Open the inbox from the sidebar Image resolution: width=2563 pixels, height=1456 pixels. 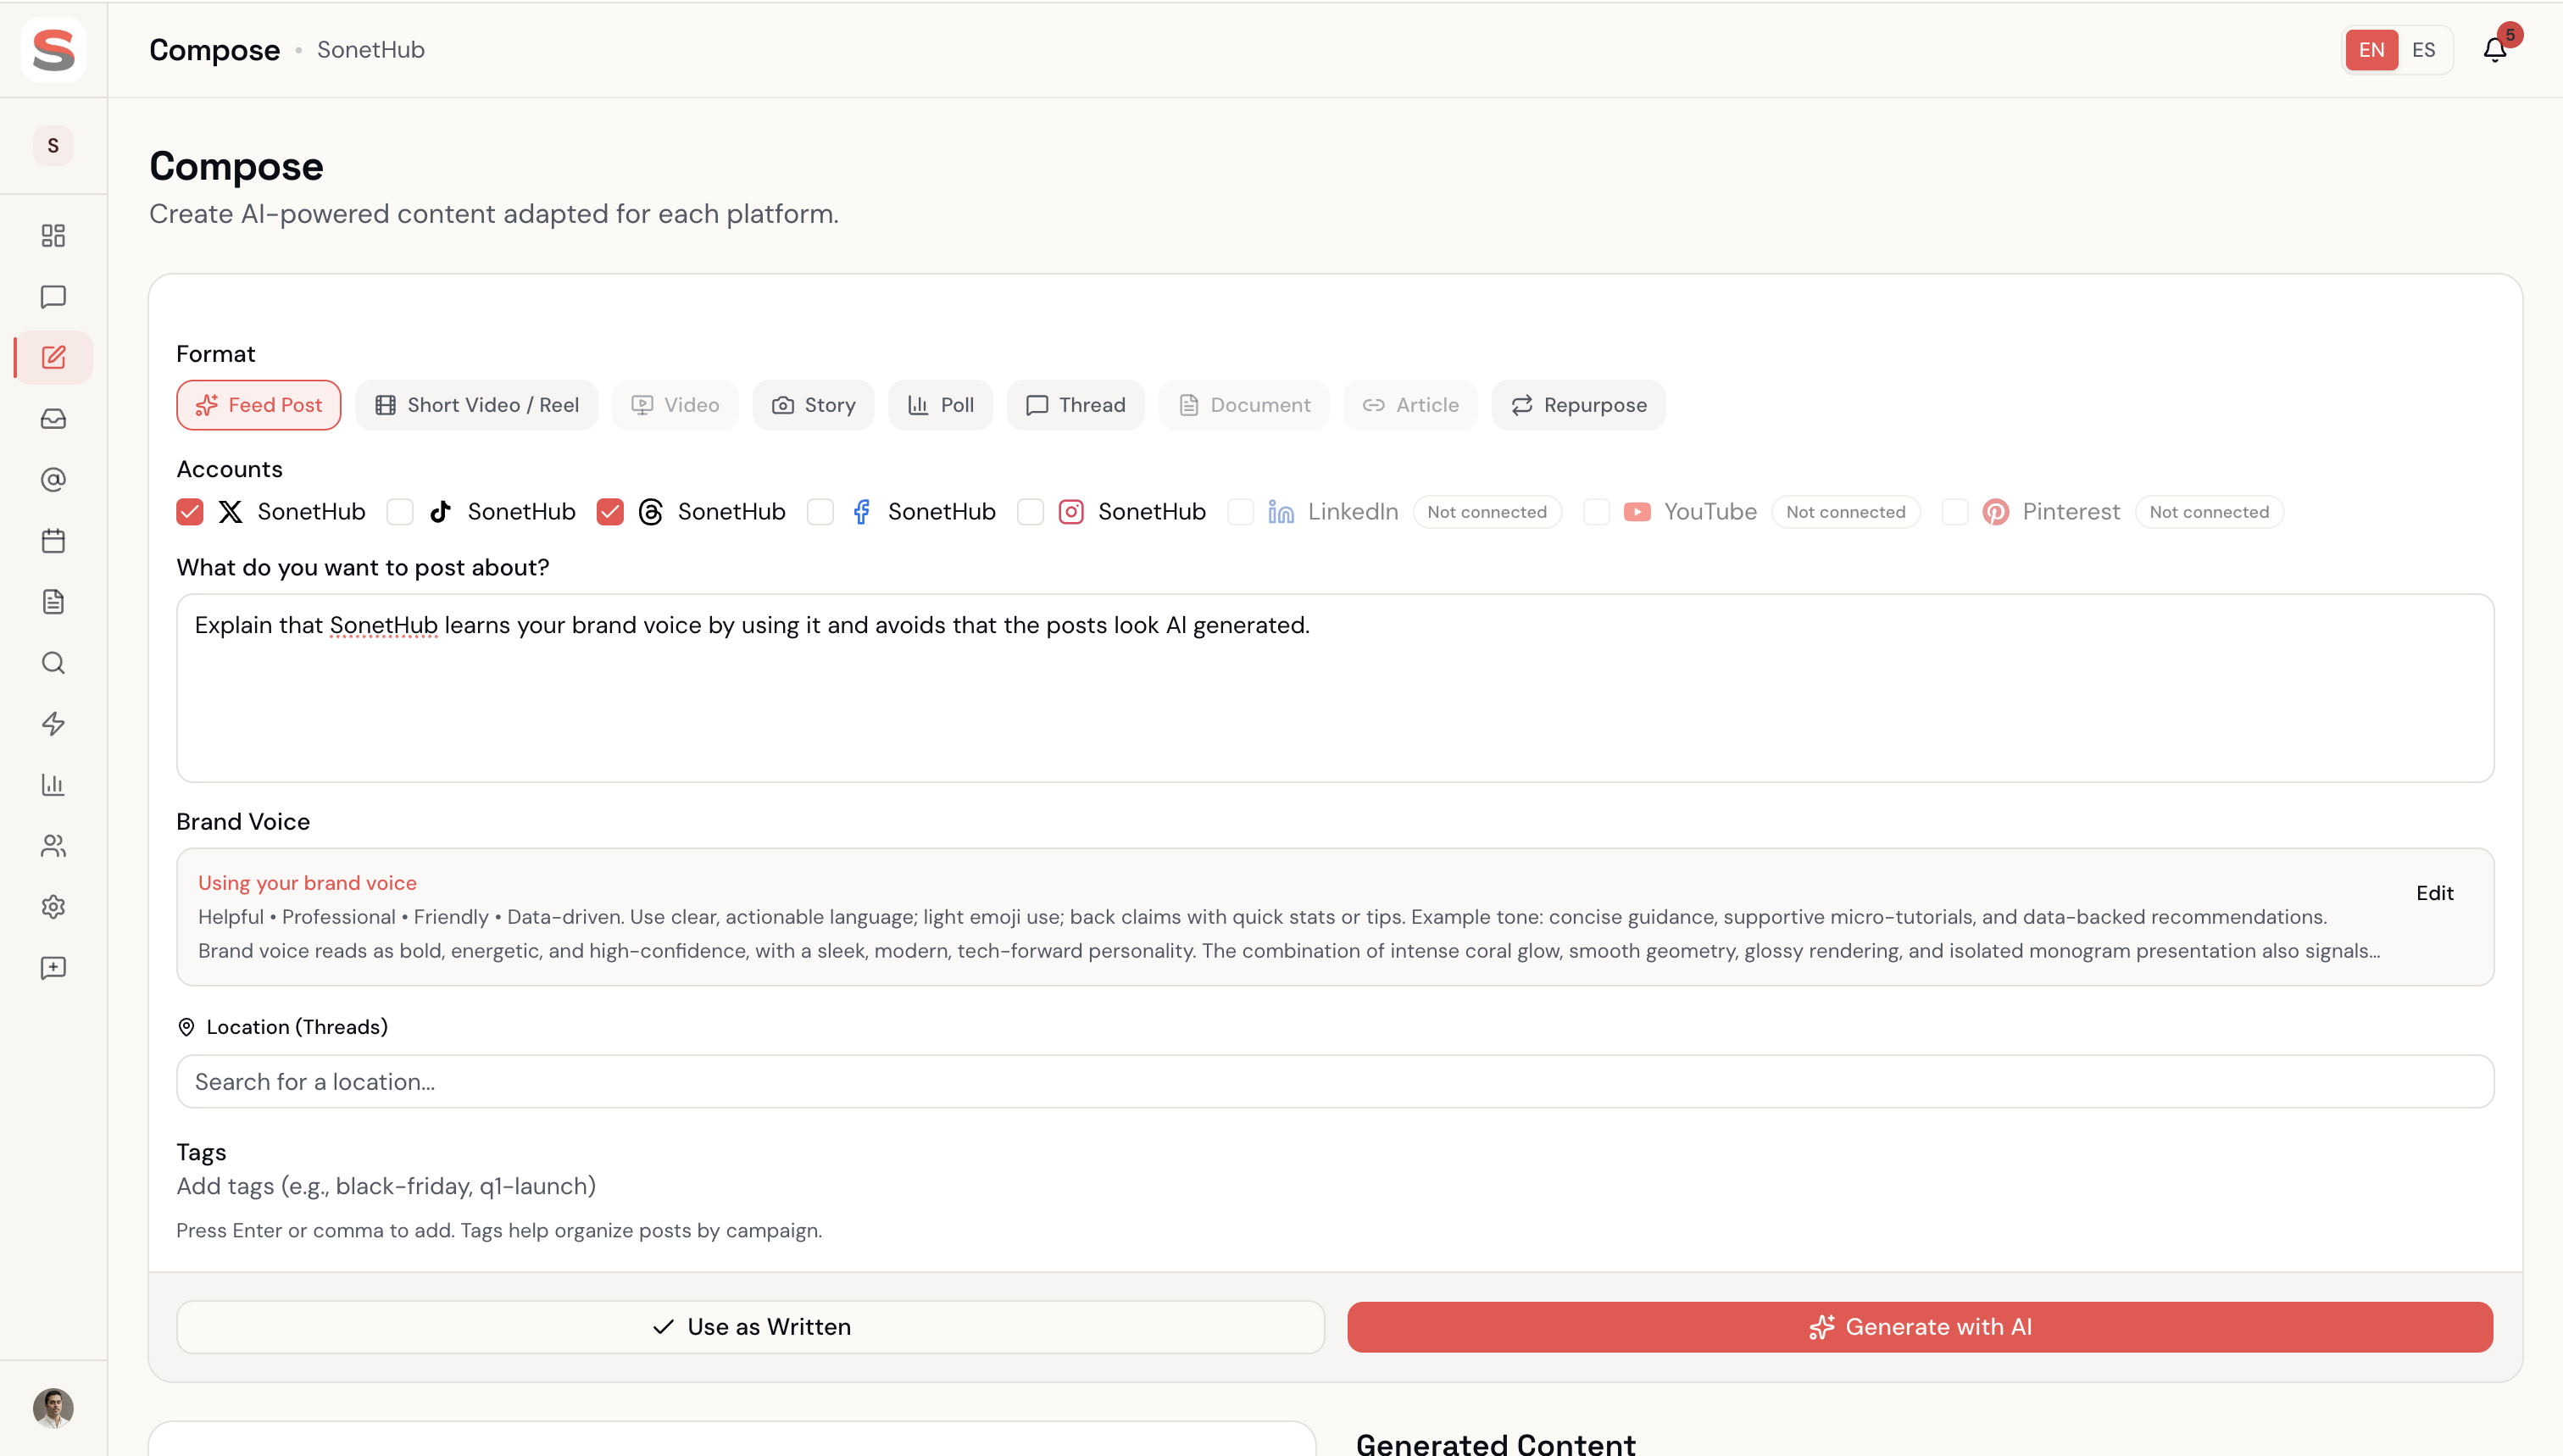52,418
